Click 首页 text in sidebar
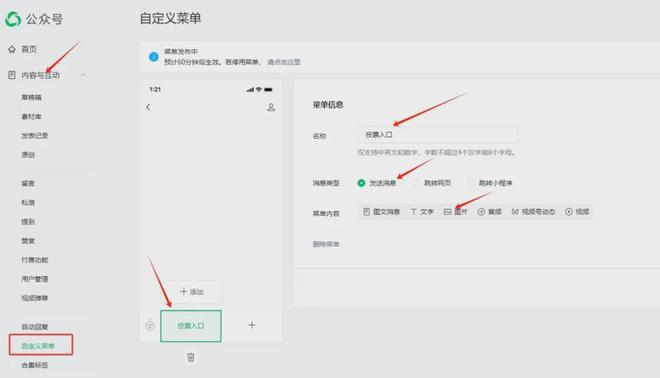 click(x=29, y=49)
